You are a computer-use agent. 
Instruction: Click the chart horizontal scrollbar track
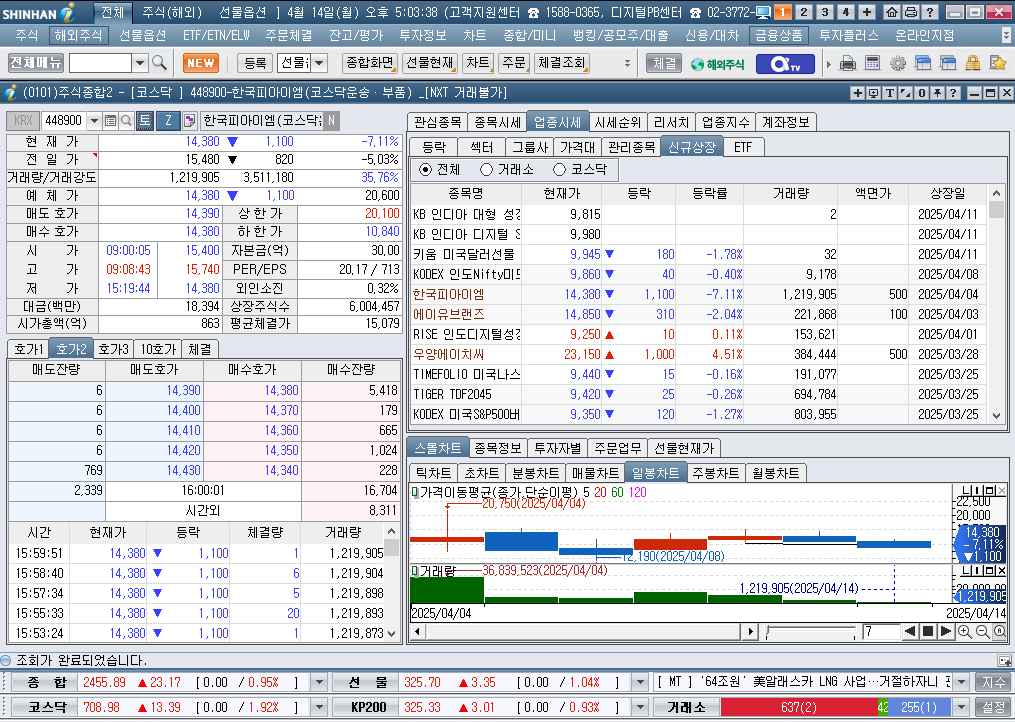583,631
